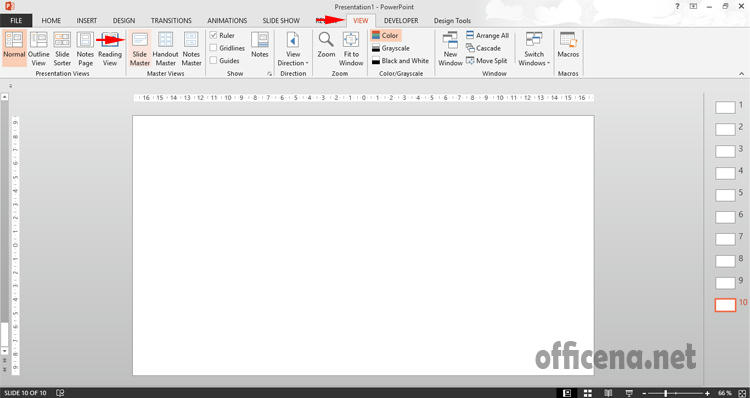Screen dimensions: 750x398
Task: Enable the Gridlines checkbox
Action: point(213,48)
